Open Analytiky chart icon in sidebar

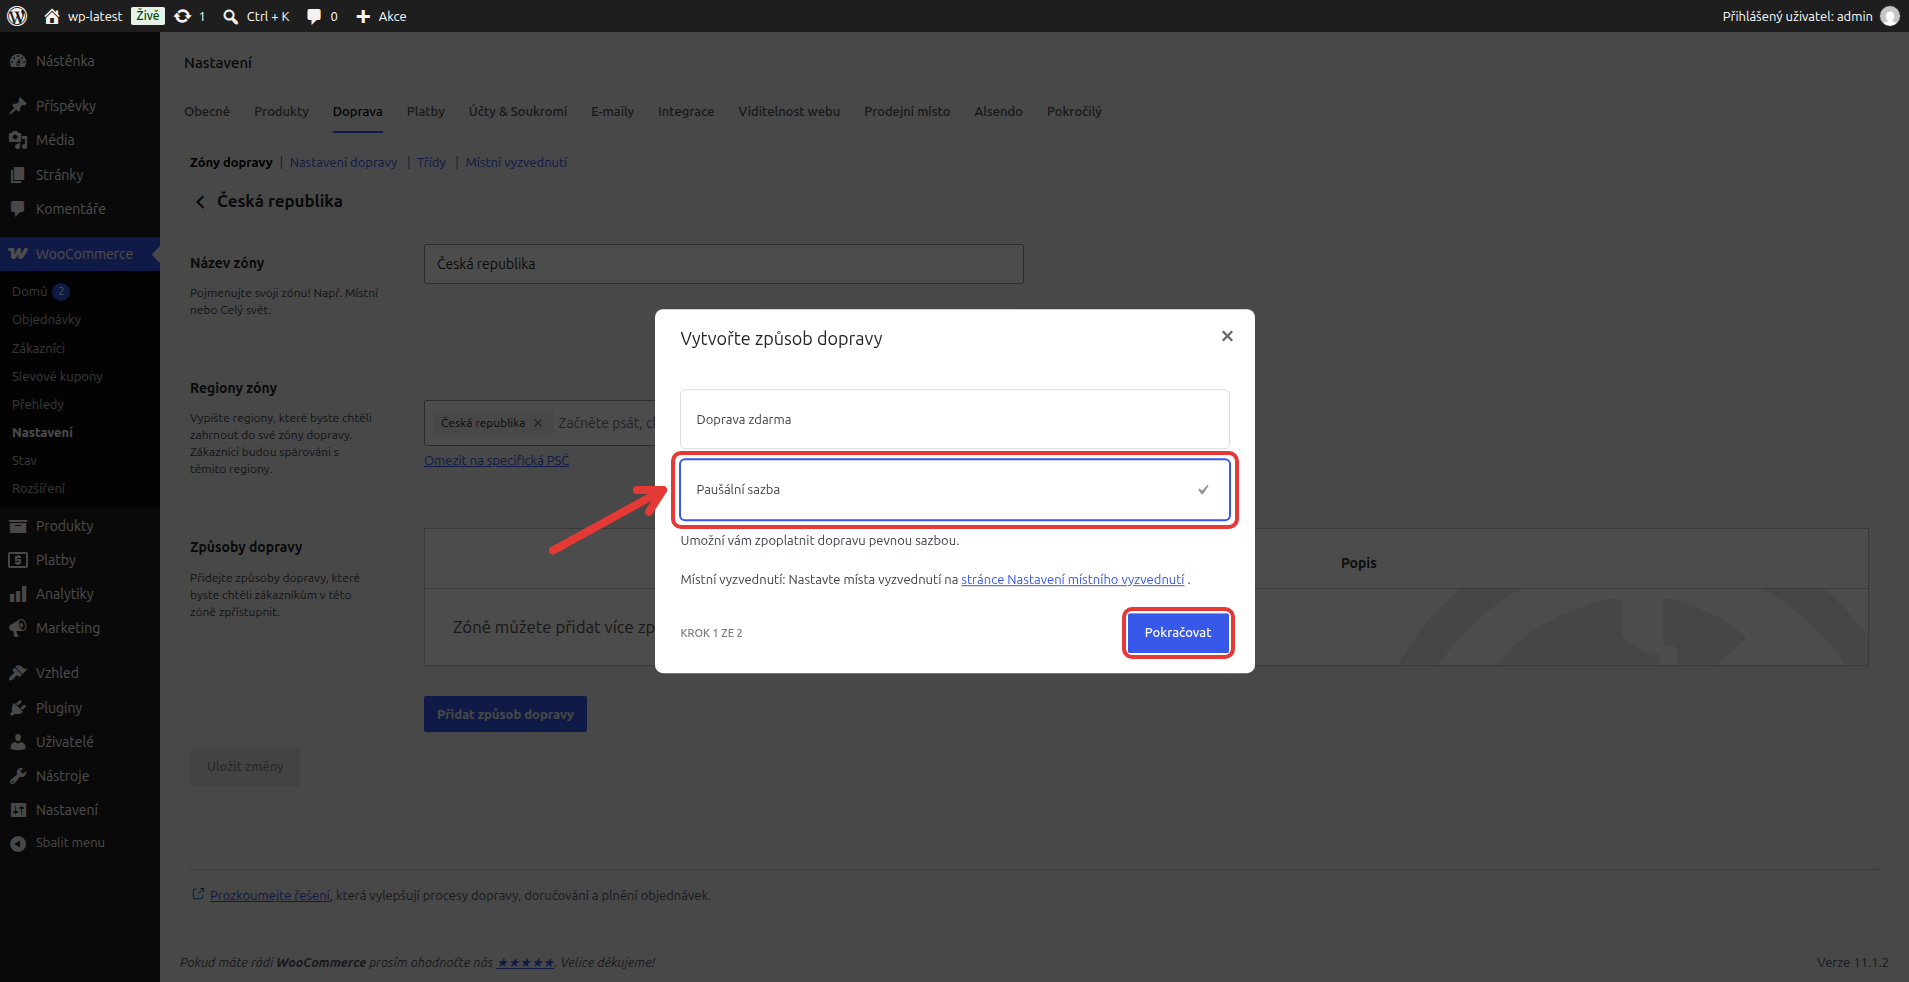[x=18, y=594]
